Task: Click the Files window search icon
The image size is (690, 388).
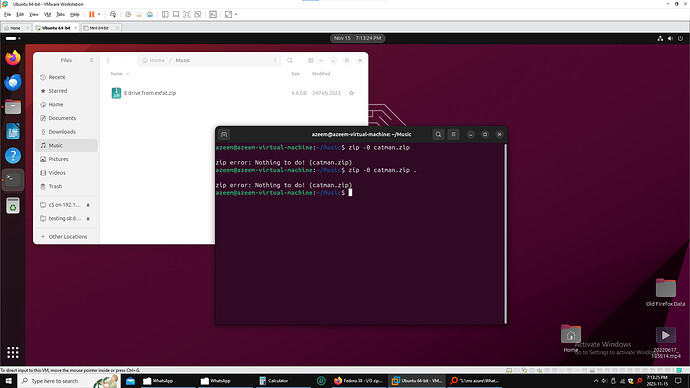Action: pyautogui.click(x=290, y=60)
